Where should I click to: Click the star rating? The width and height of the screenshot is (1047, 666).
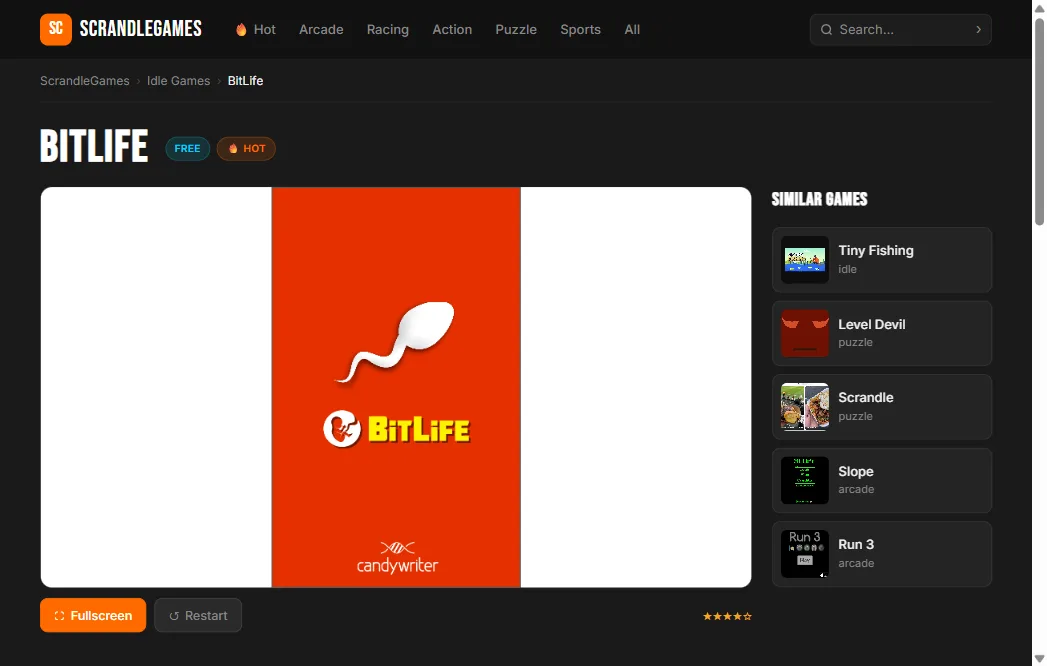(727, 616)
